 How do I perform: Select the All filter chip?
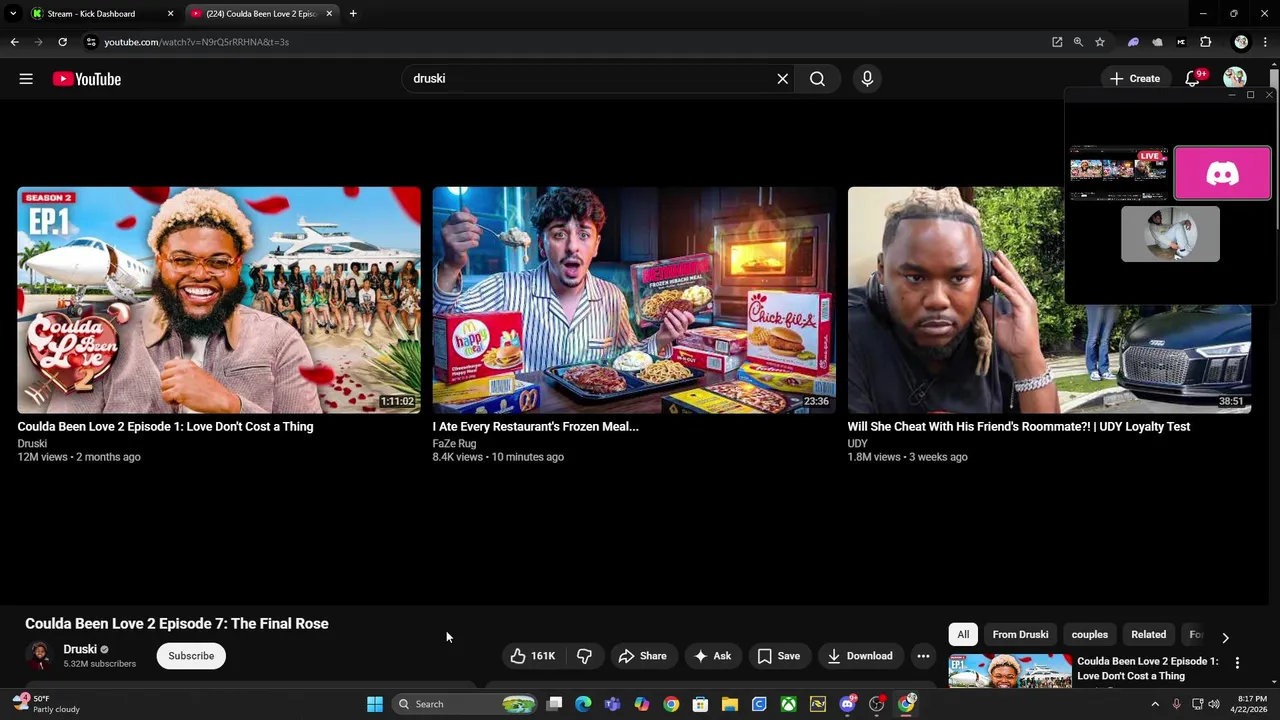point(963,634)
